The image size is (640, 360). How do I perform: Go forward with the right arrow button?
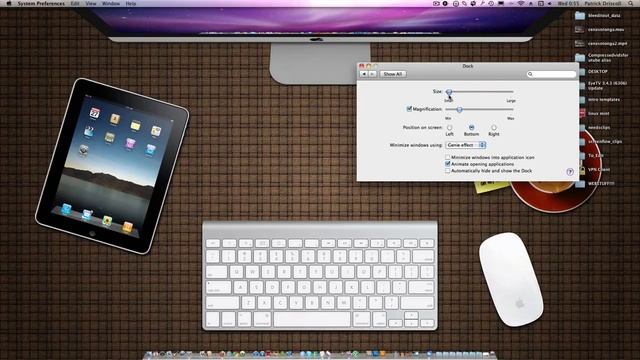372,74
